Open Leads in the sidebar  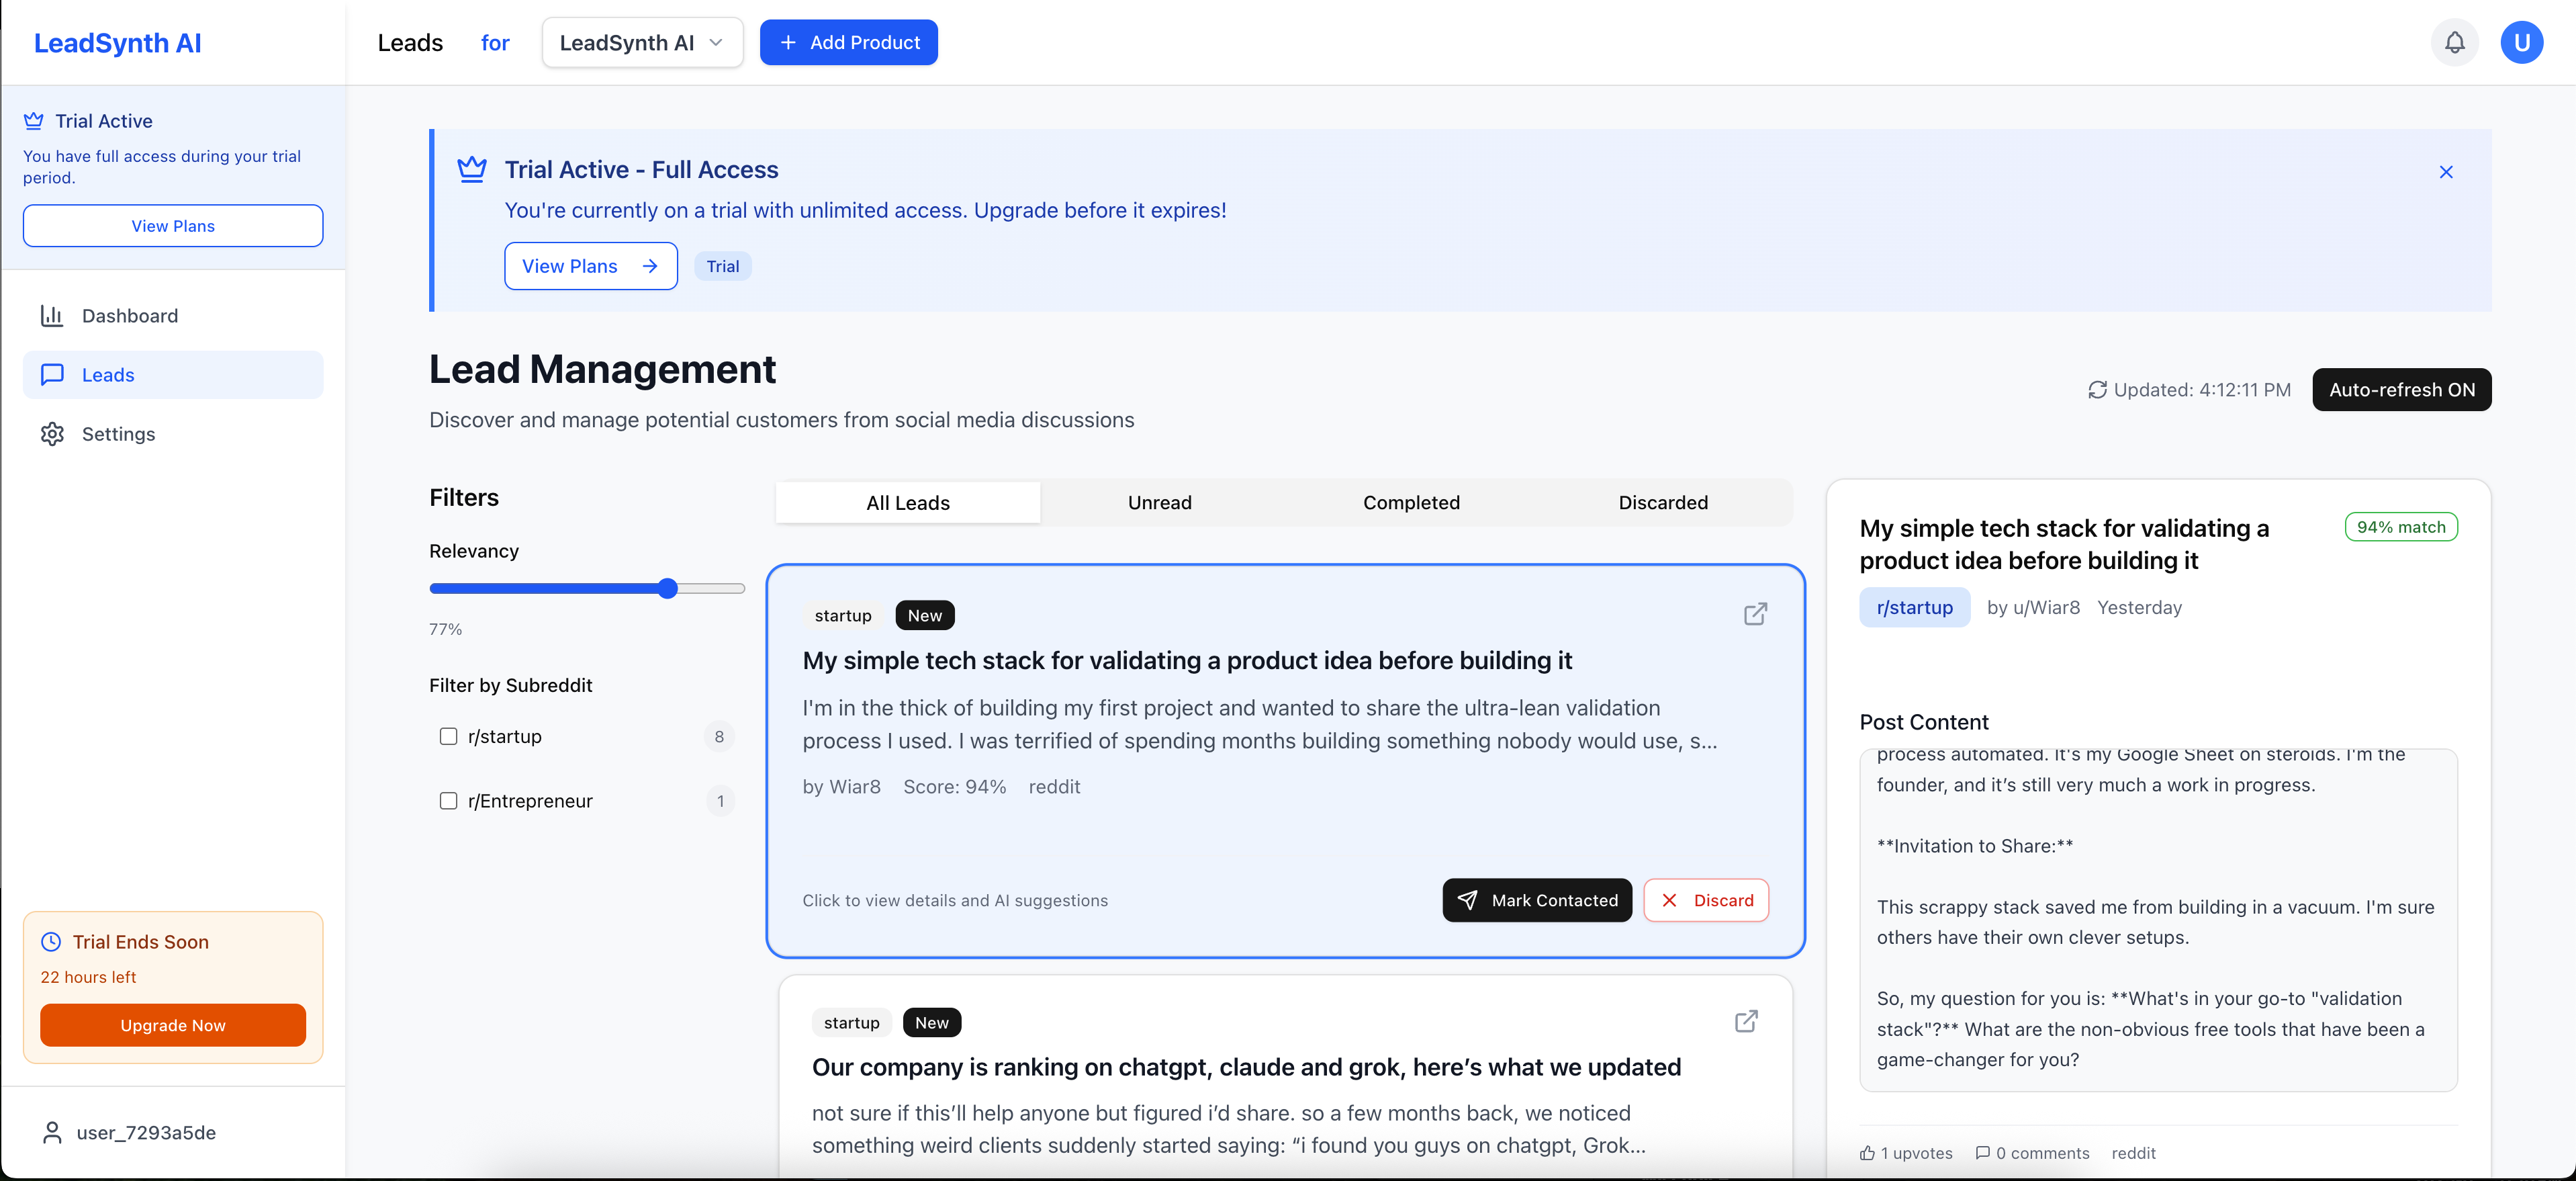click(173, 375)
